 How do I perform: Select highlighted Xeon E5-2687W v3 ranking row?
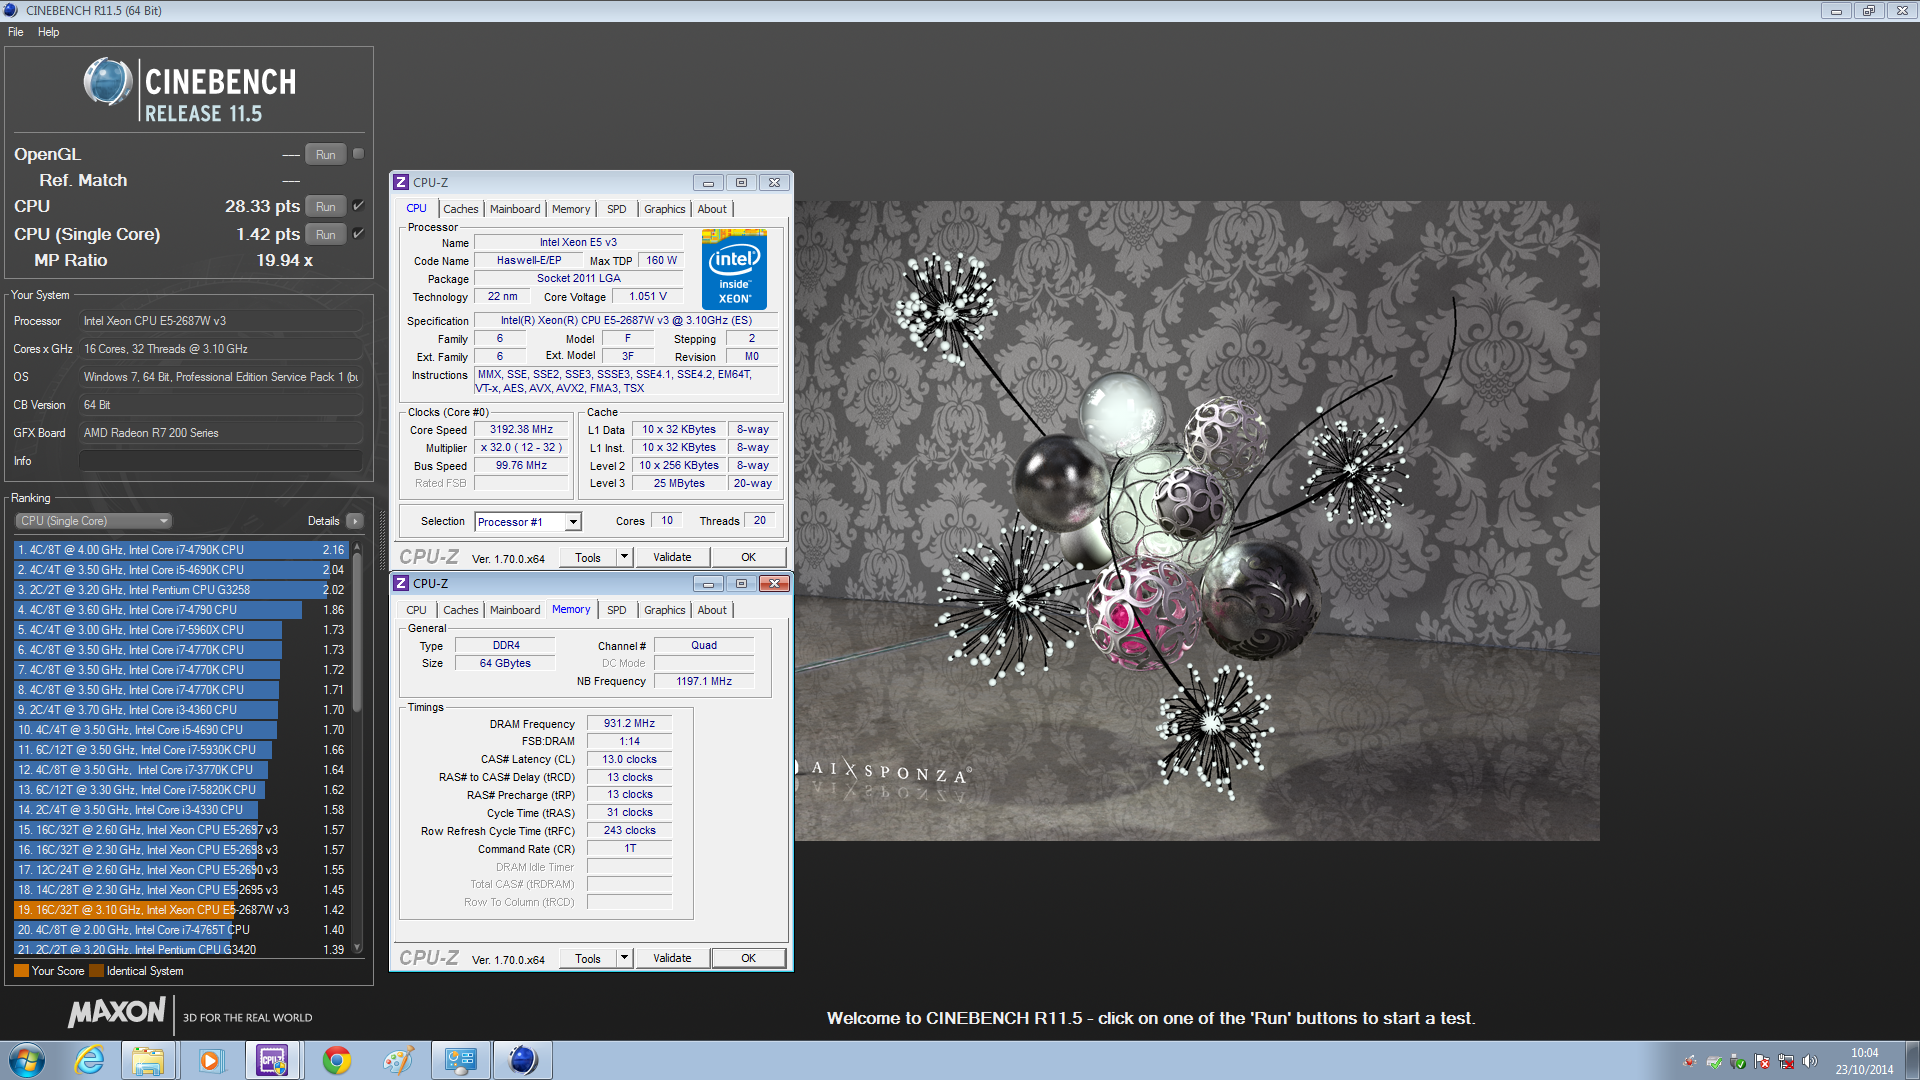[181, 910]
